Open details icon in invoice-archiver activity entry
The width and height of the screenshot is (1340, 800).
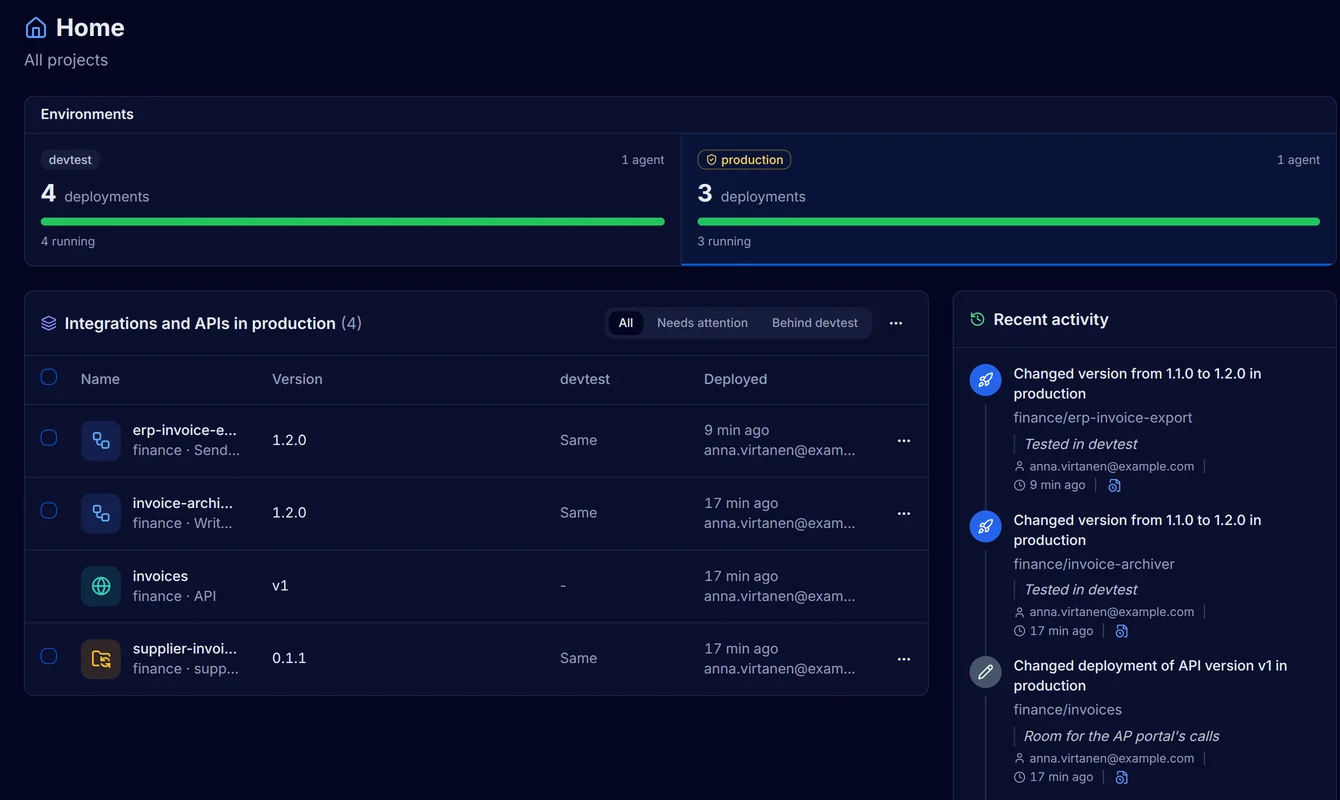(1121, 631)
